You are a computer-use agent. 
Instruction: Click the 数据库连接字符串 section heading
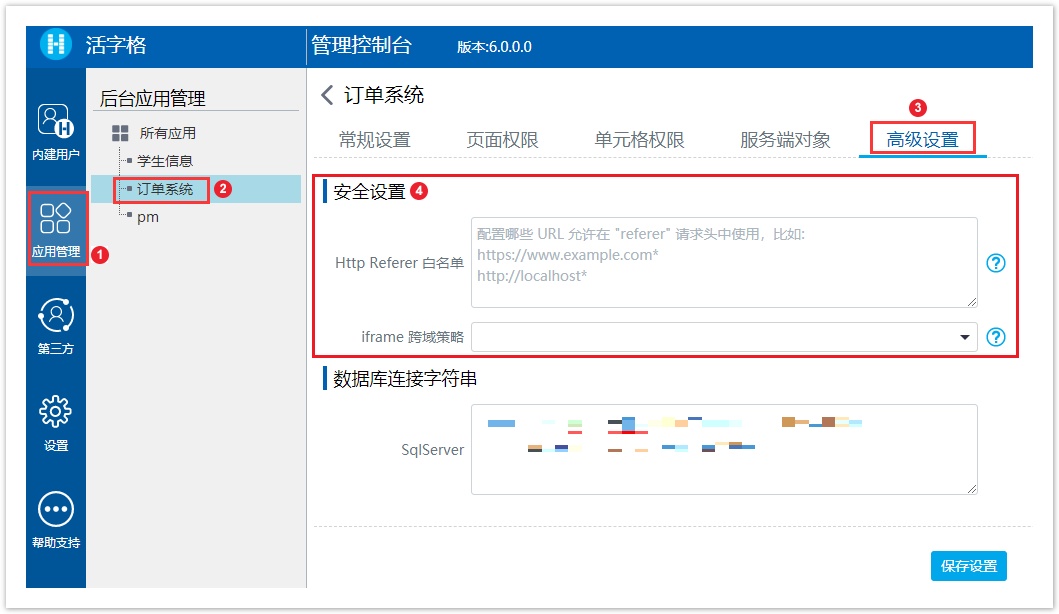[x=405, y=379]
